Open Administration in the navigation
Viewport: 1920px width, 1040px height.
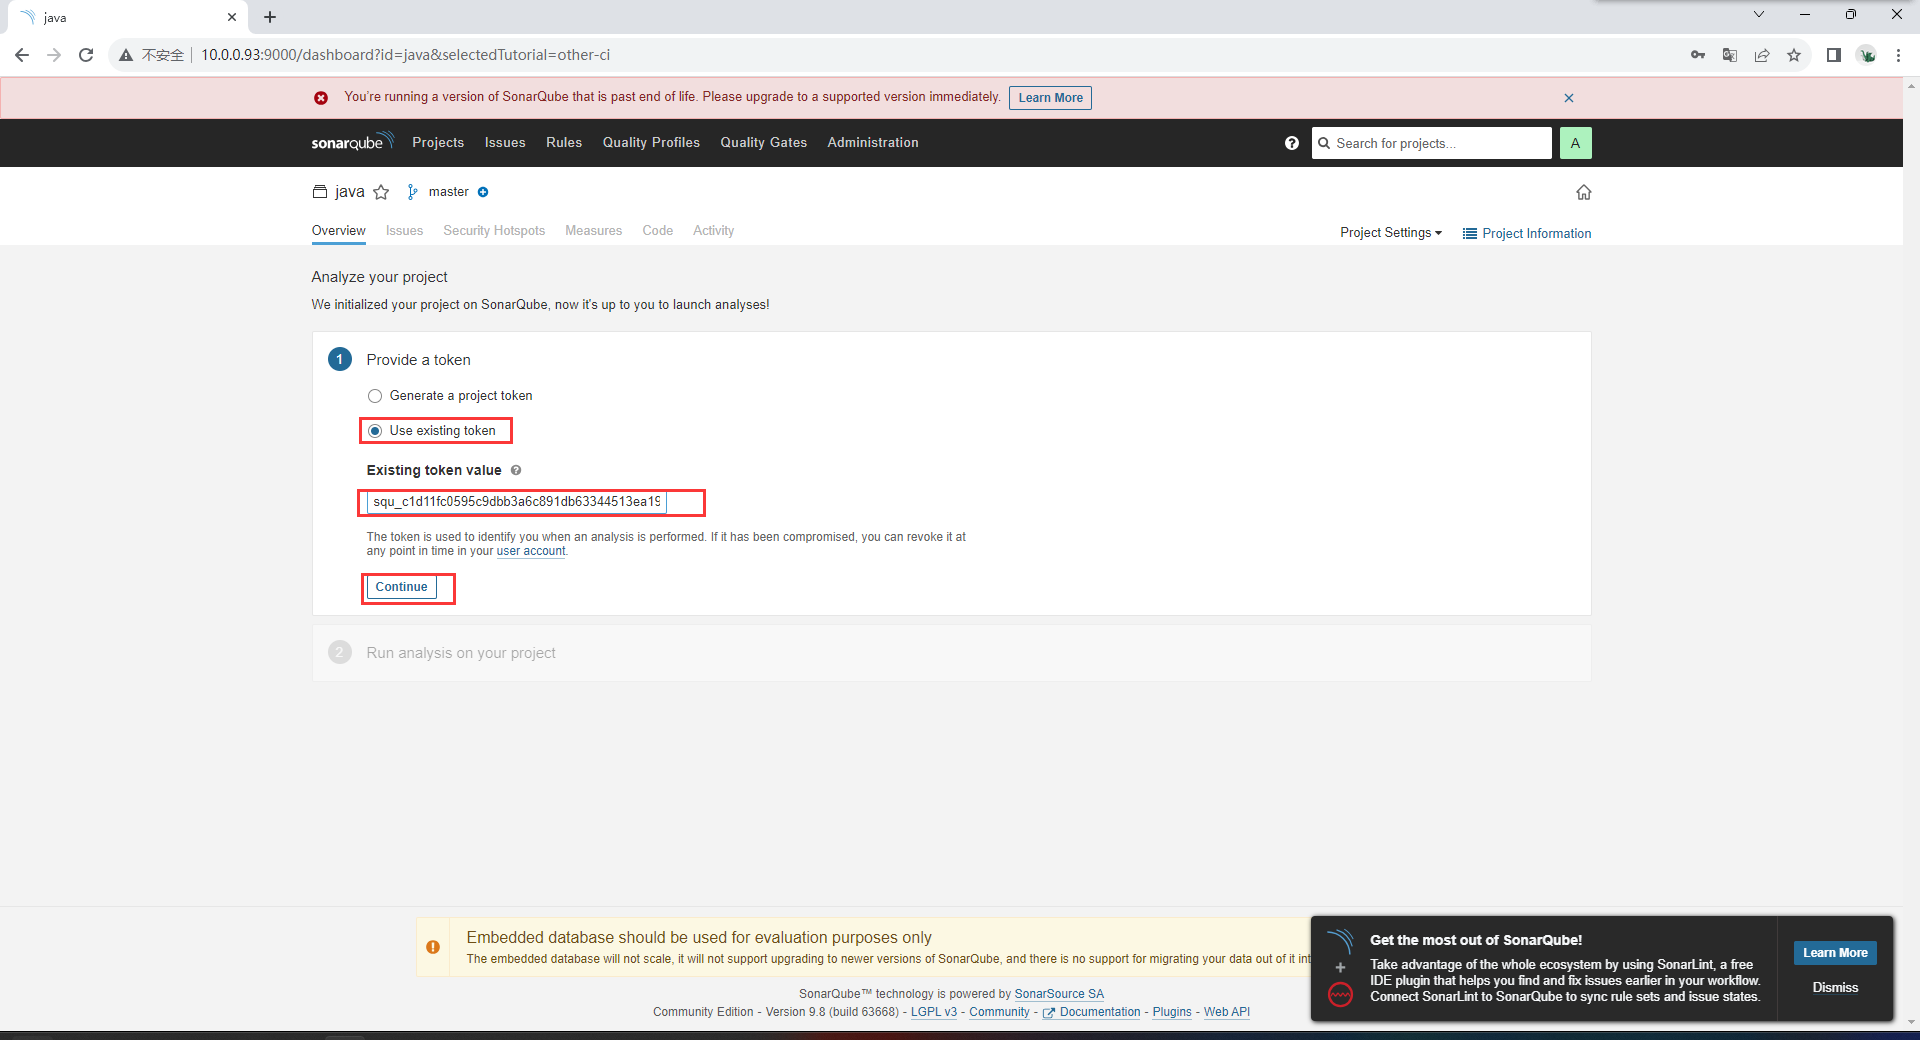[873, 143]
